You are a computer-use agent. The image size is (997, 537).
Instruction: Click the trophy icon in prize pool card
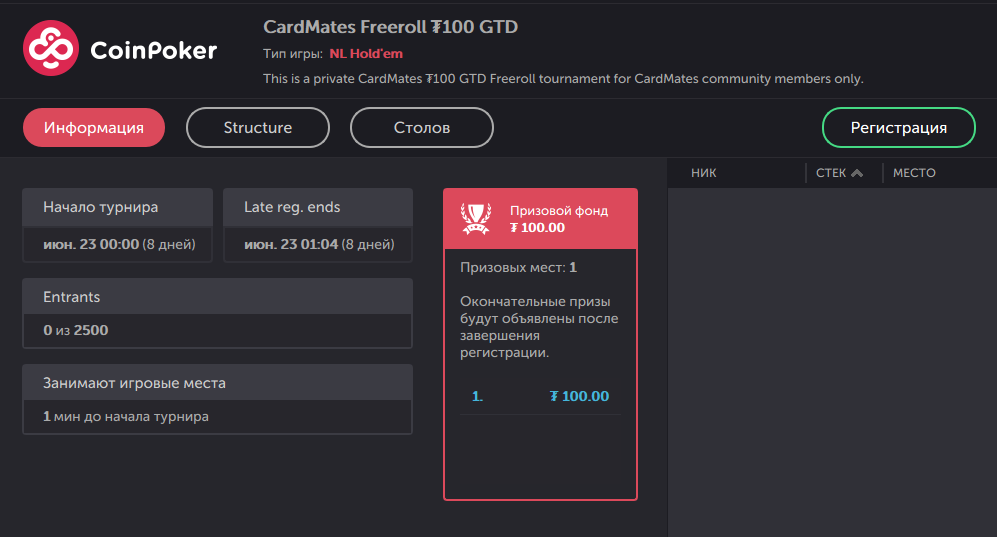(x=476, y=219)
